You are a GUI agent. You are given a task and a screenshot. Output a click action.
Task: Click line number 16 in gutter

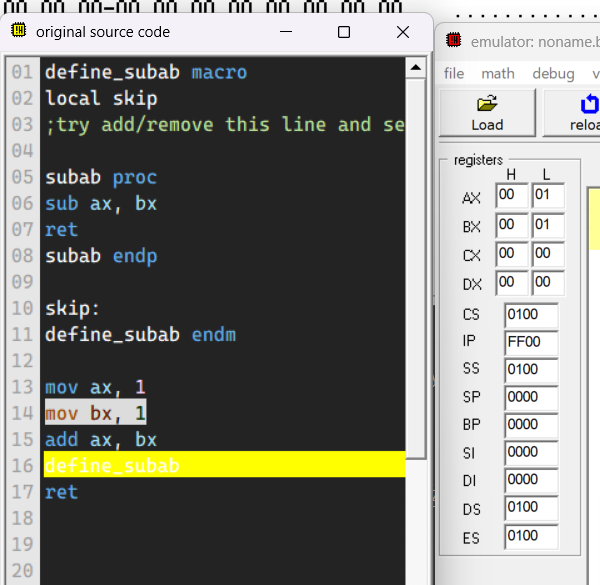pos(22,466)
